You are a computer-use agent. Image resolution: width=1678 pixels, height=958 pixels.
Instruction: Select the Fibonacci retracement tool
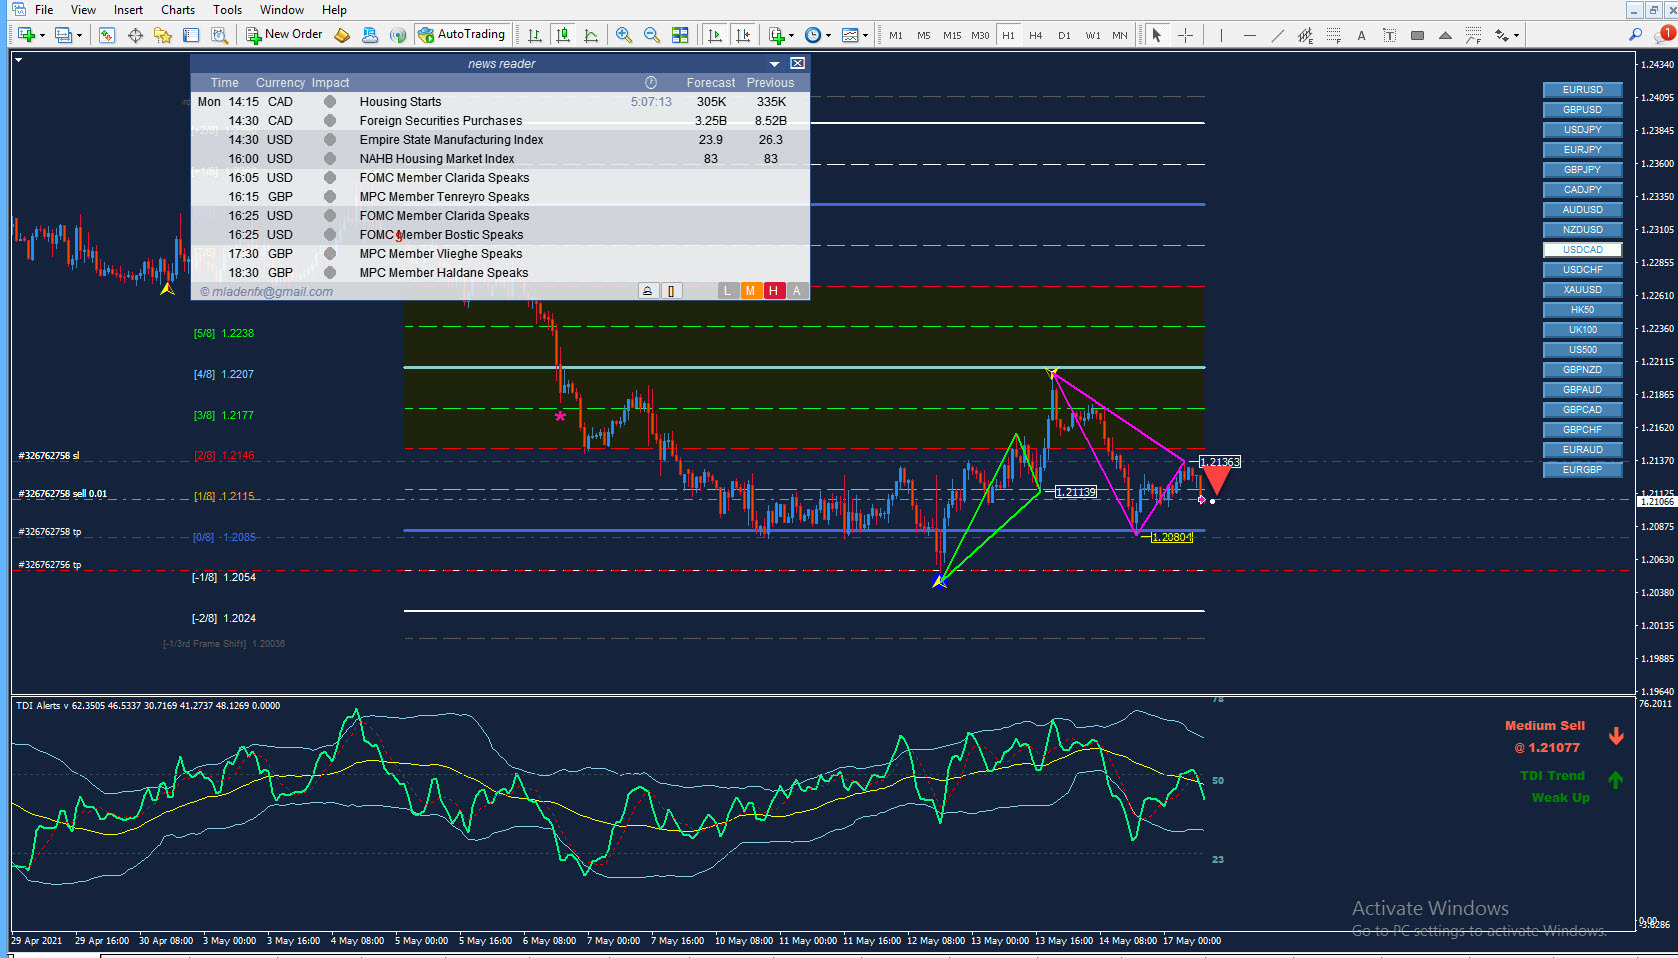point(1333,35)
